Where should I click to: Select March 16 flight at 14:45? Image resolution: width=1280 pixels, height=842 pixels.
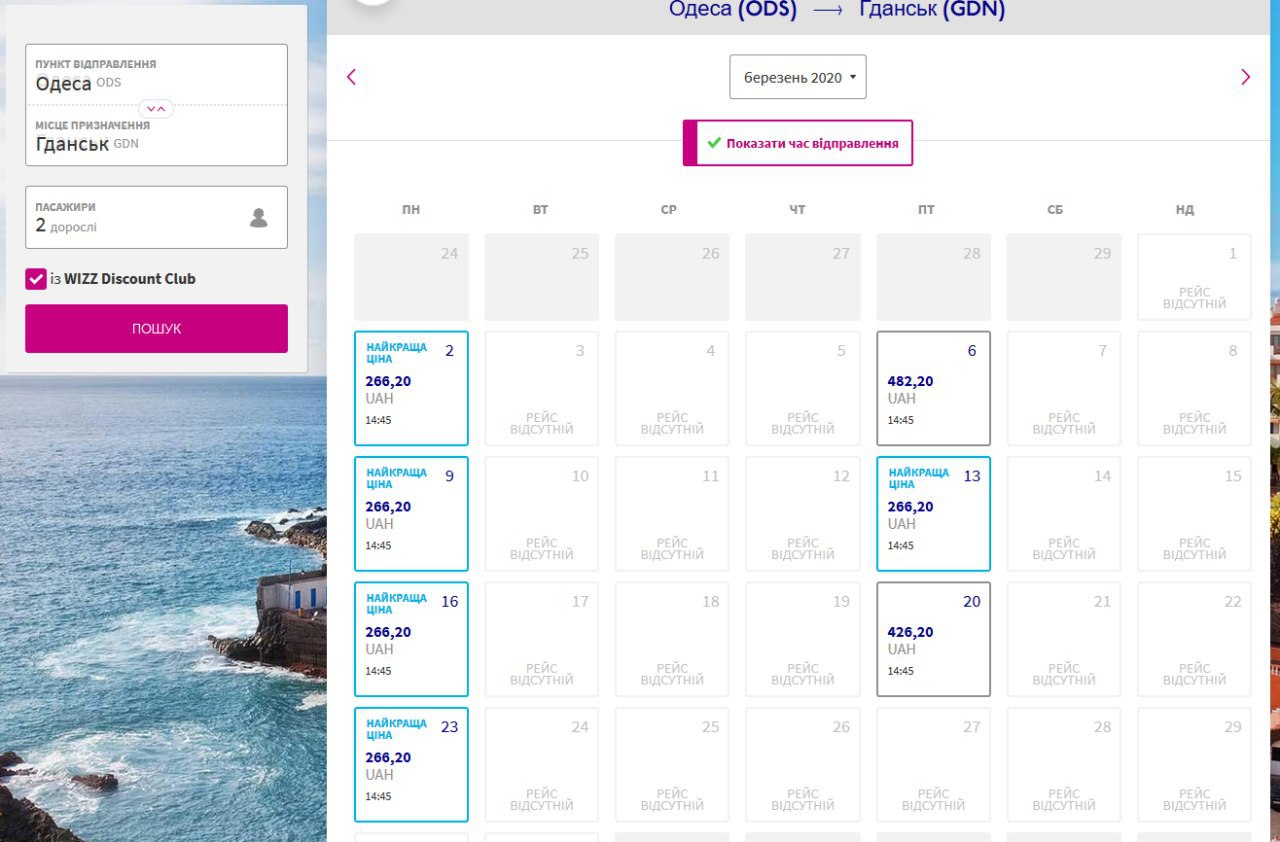point(411,639)
